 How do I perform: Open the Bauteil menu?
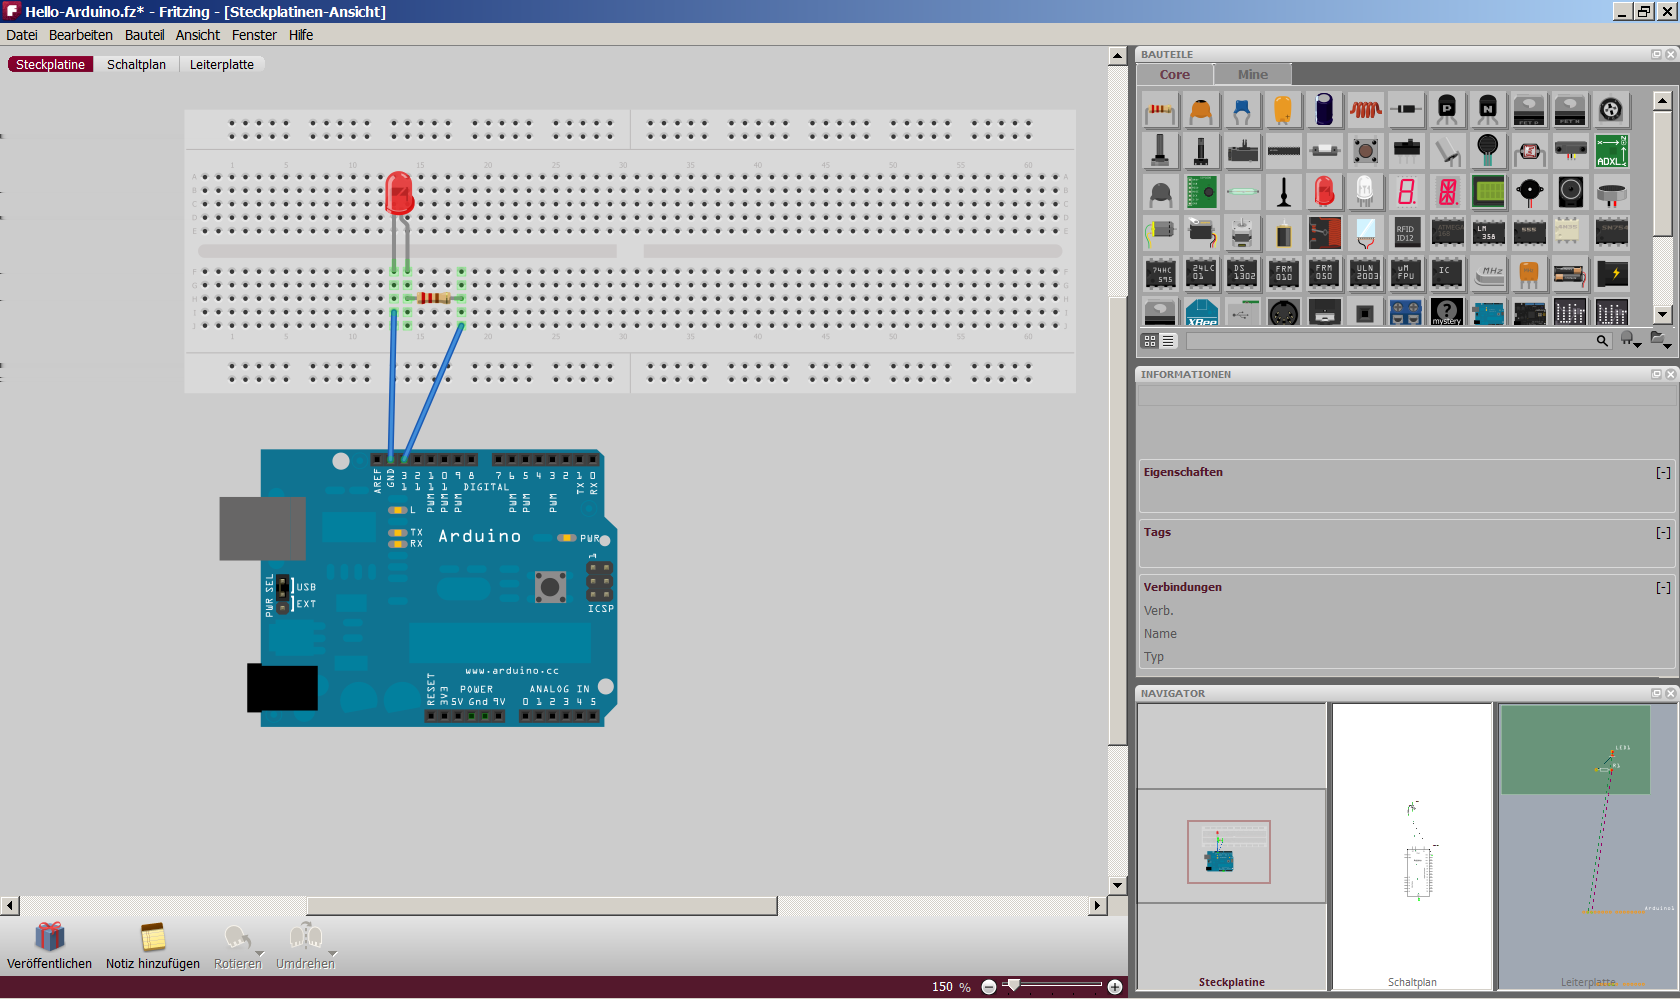click(x=144, y=35)
